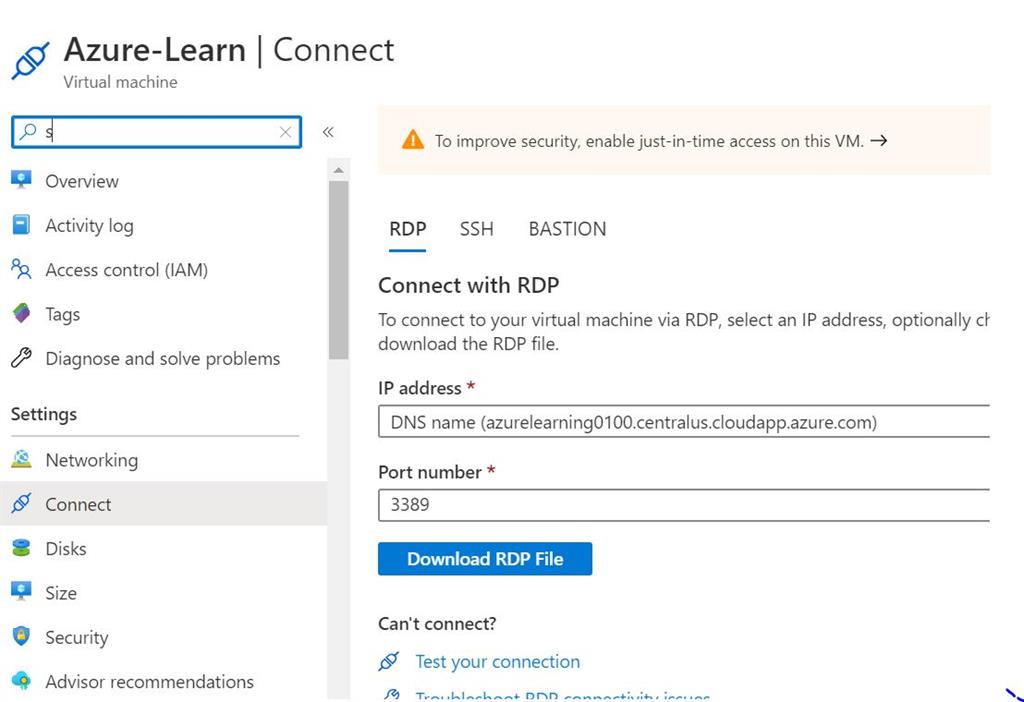View the VM's Tags
The width and height of the screenshot is (1024, 702).
[62, 314]
